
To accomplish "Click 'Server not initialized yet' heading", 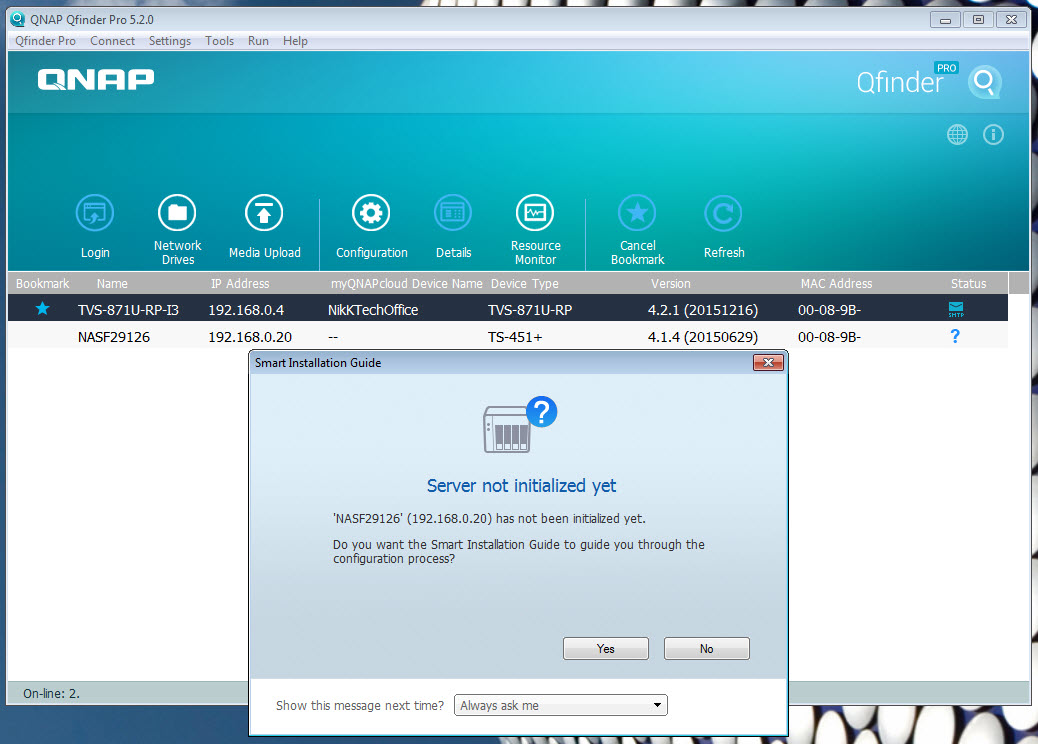I will (x=521, y=486).
